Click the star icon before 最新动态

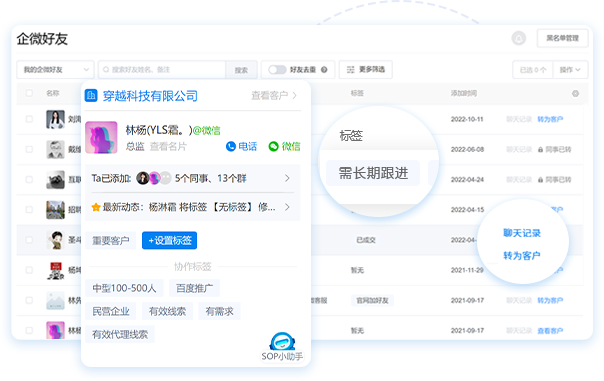coord(96,207)
